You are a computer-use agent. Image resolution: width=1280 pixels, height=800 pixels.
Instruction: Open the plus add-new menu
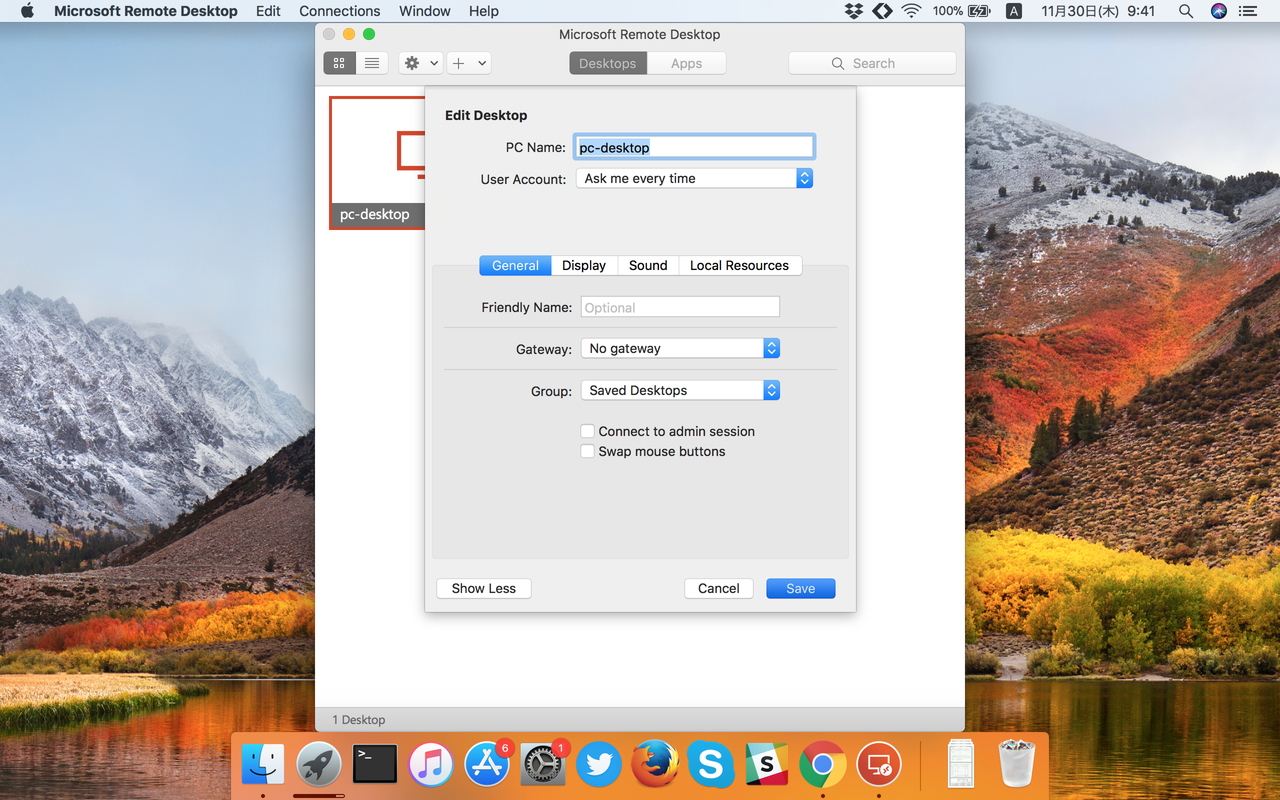click(x=468, y=63)
